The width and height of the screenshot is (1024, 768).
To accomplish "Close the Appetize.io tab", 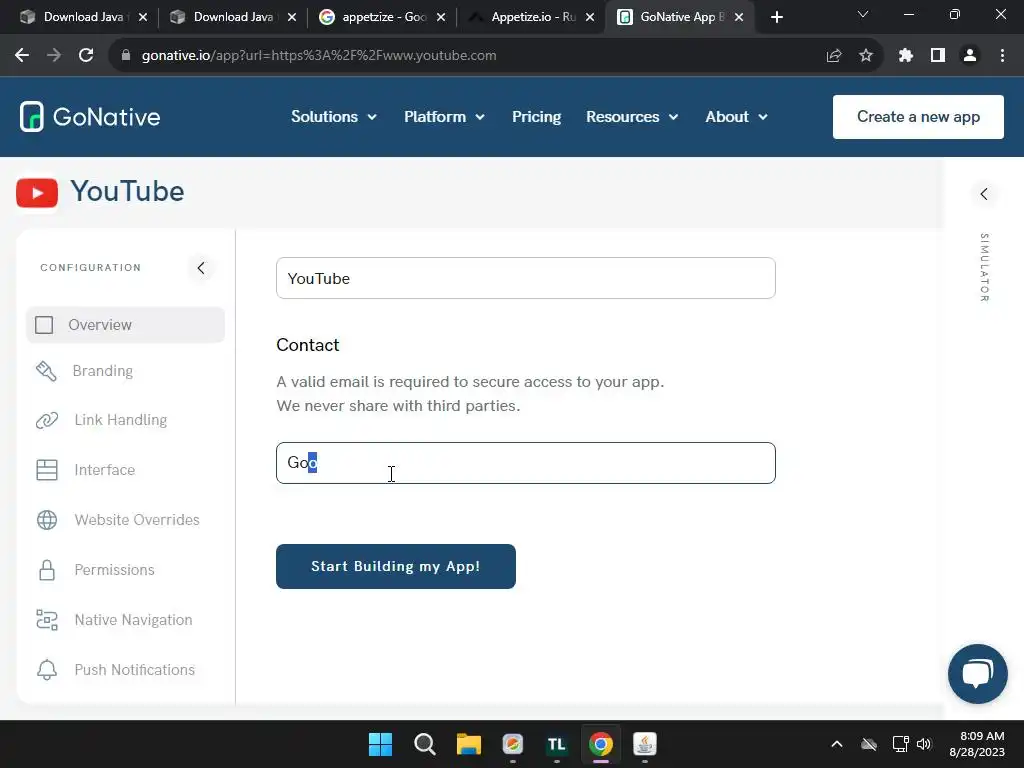I will [590, 17].
